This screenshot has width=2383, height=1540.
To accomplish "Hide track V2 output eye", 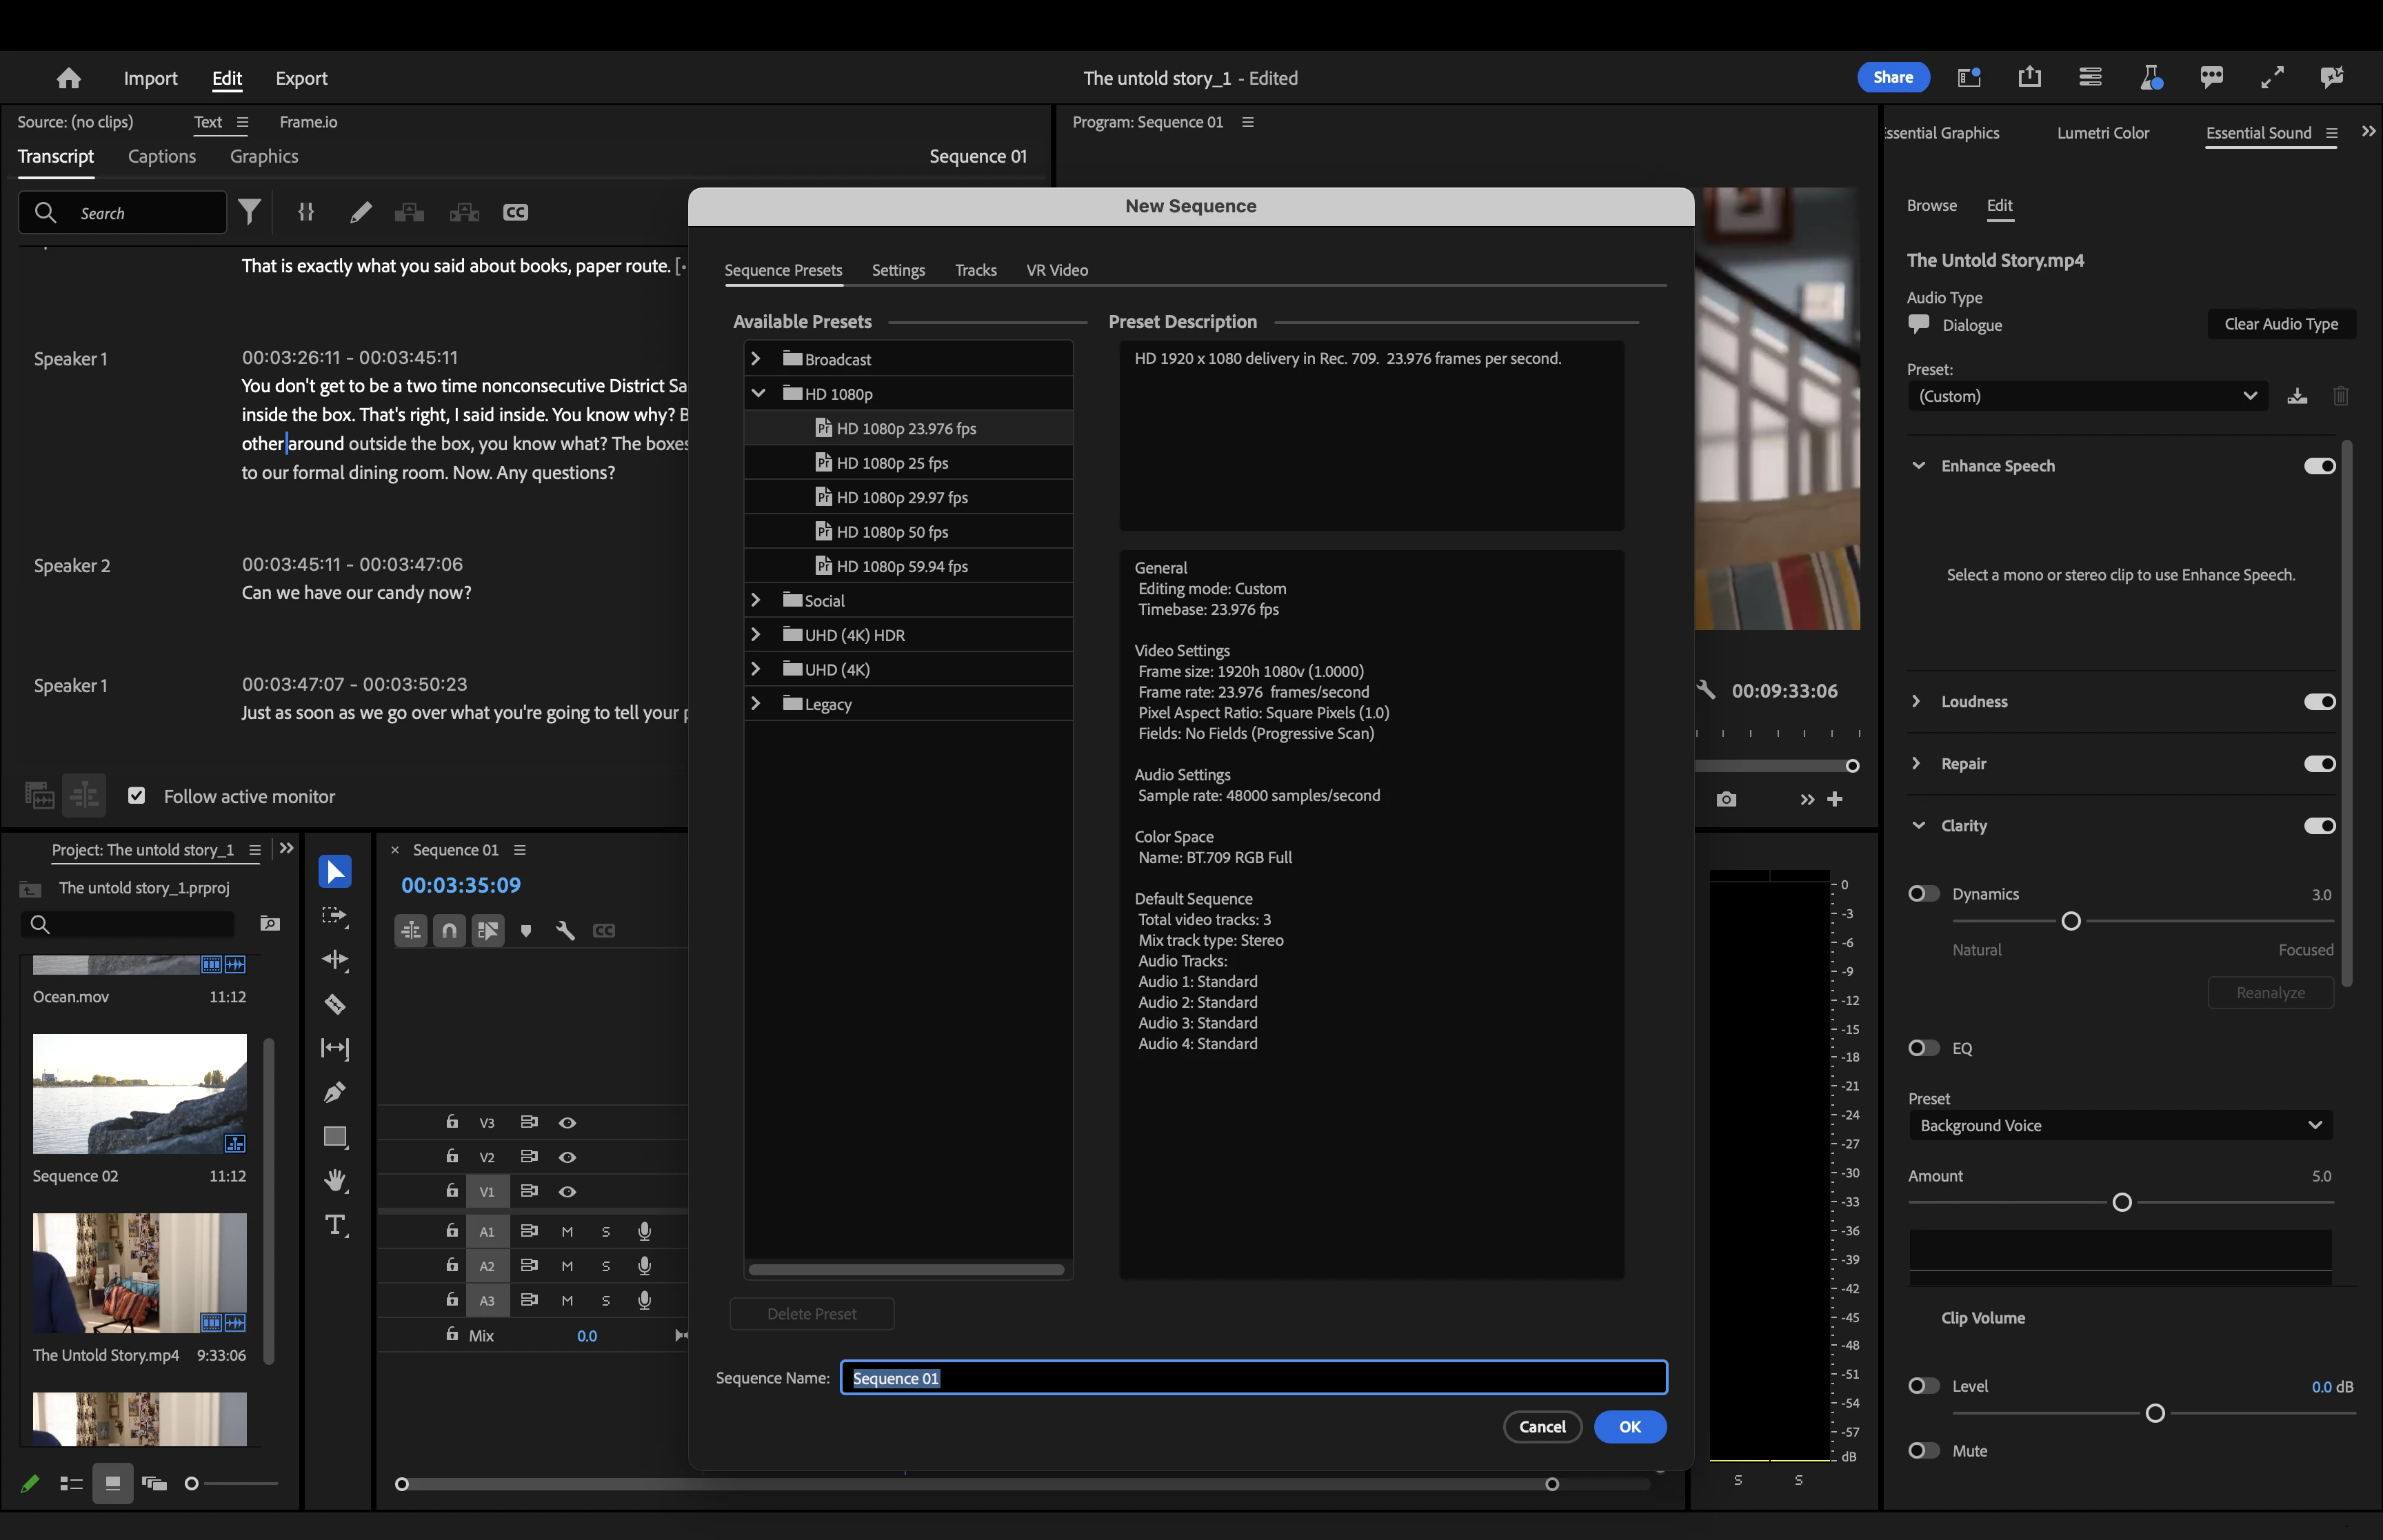I will (567, 1157).
